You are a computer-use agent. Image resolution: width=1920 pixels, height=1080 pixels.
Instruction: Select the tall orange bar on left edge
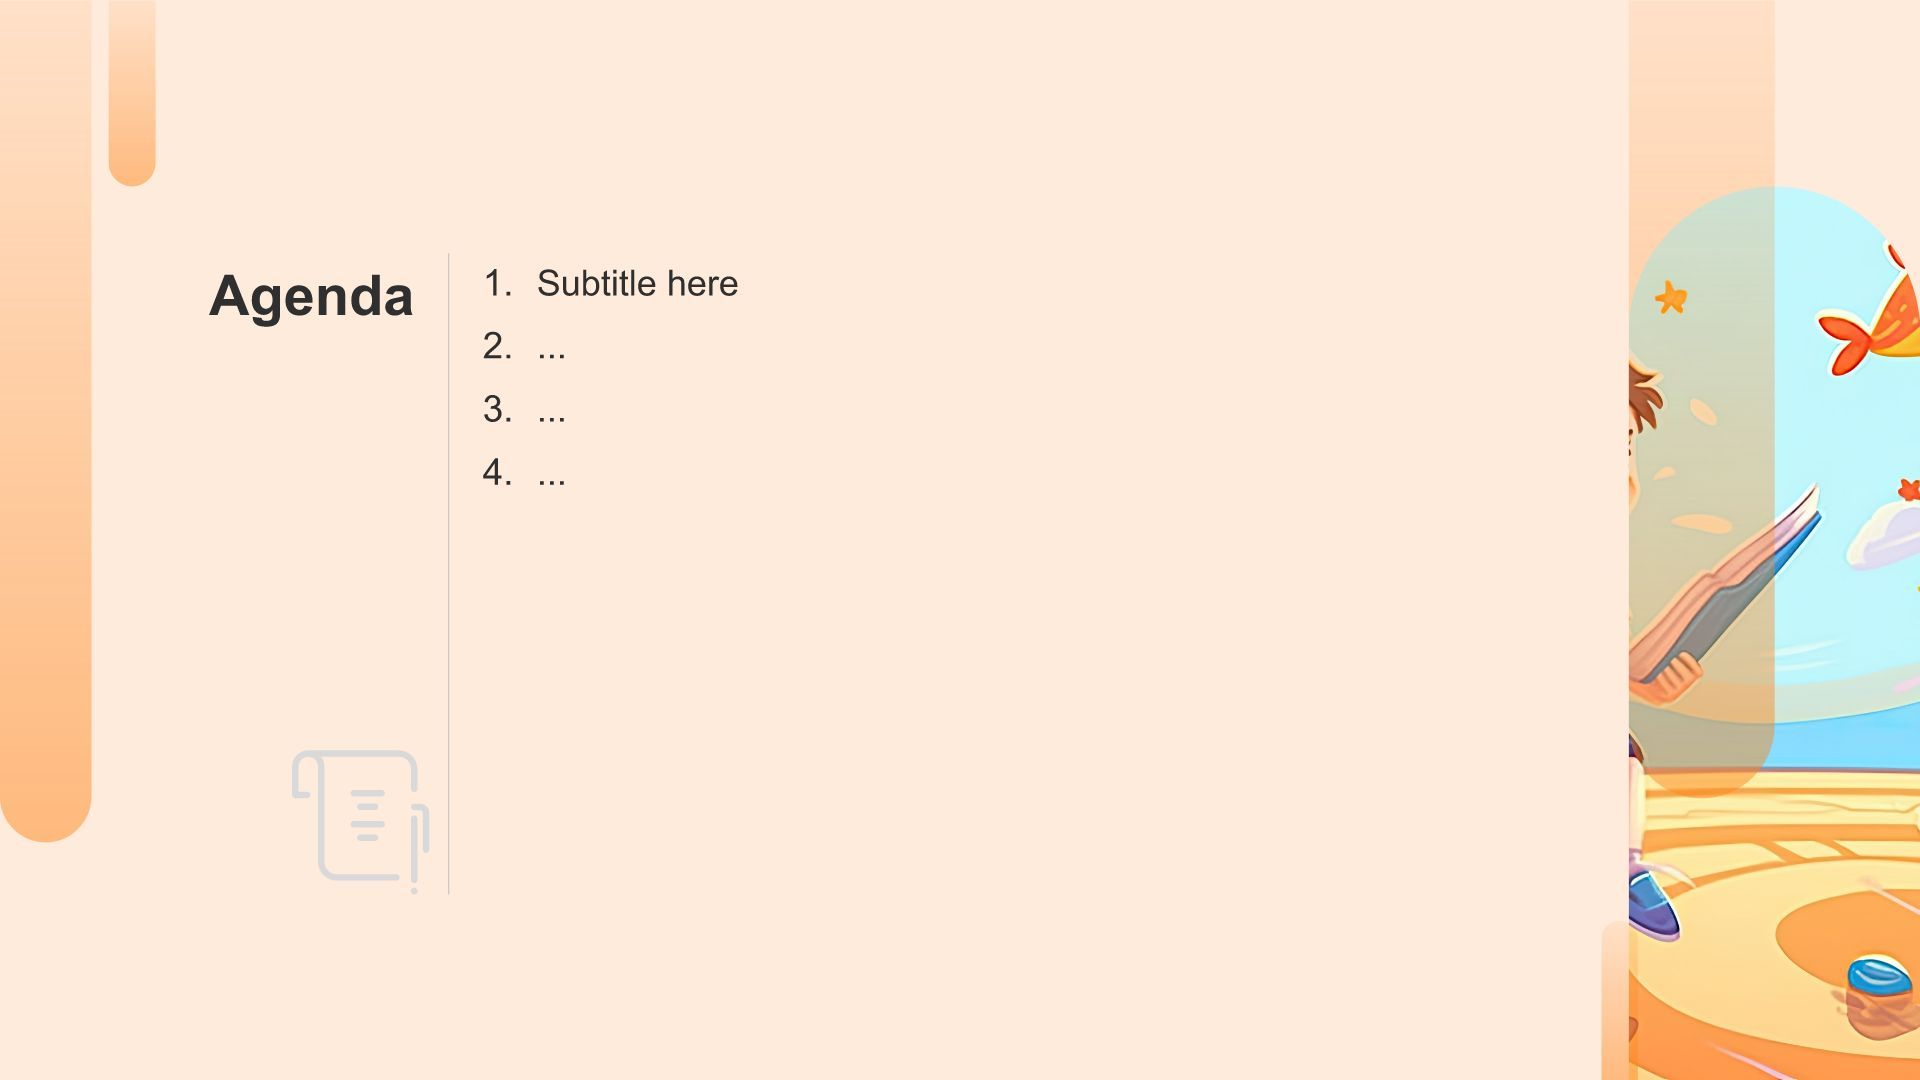(45, 420)
